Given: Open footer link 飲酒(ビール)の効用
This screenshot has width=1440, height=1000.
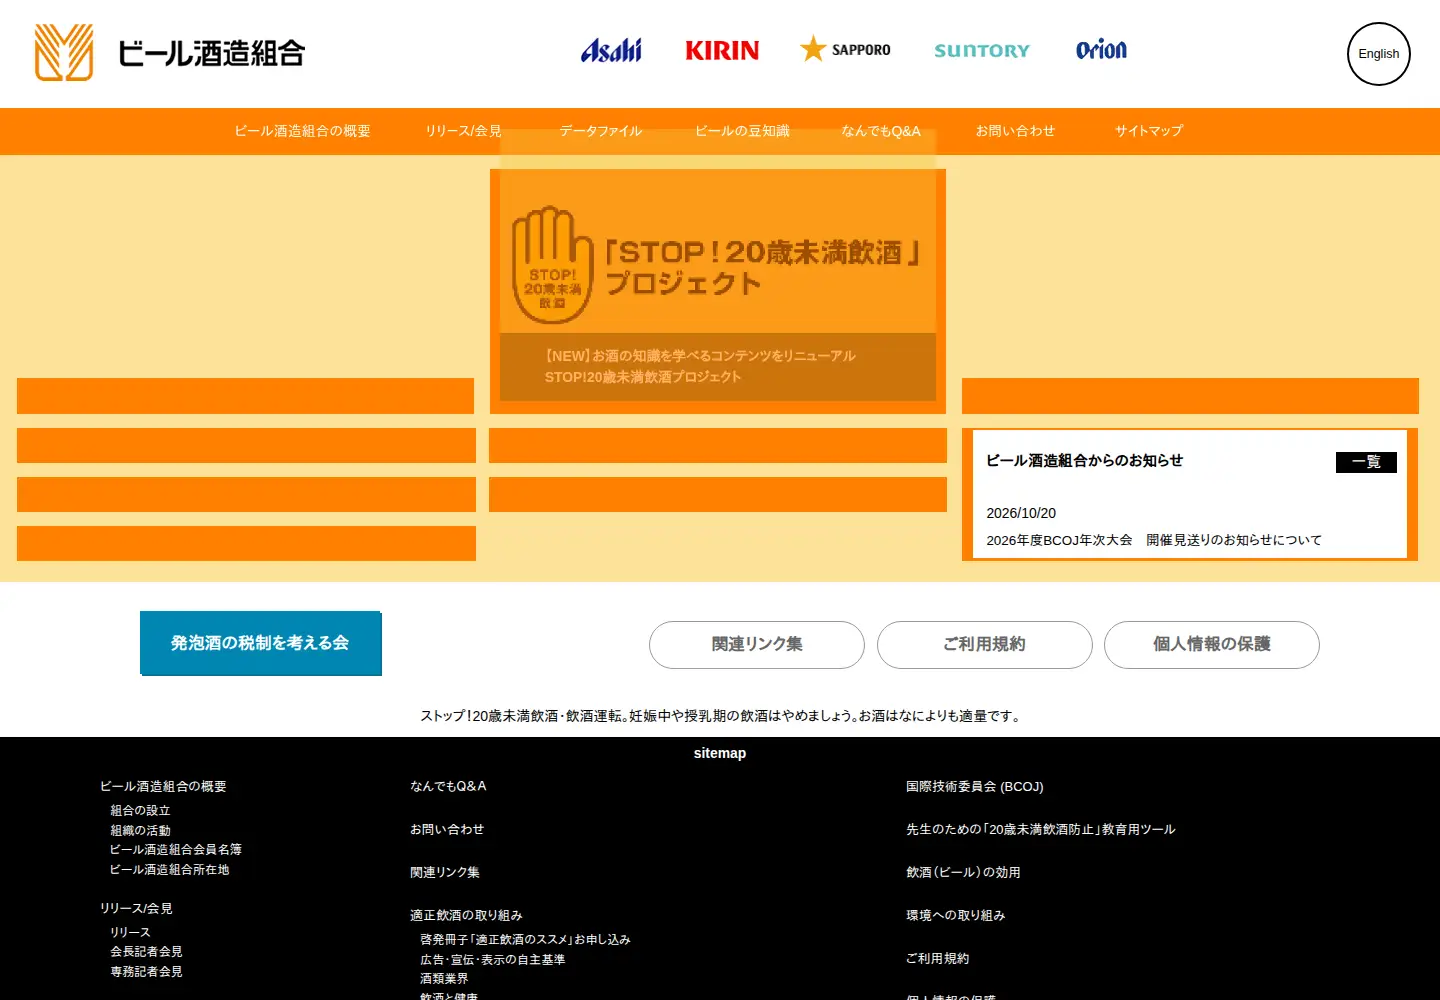Looking at the screenshot, I should (x=963, y=873).
